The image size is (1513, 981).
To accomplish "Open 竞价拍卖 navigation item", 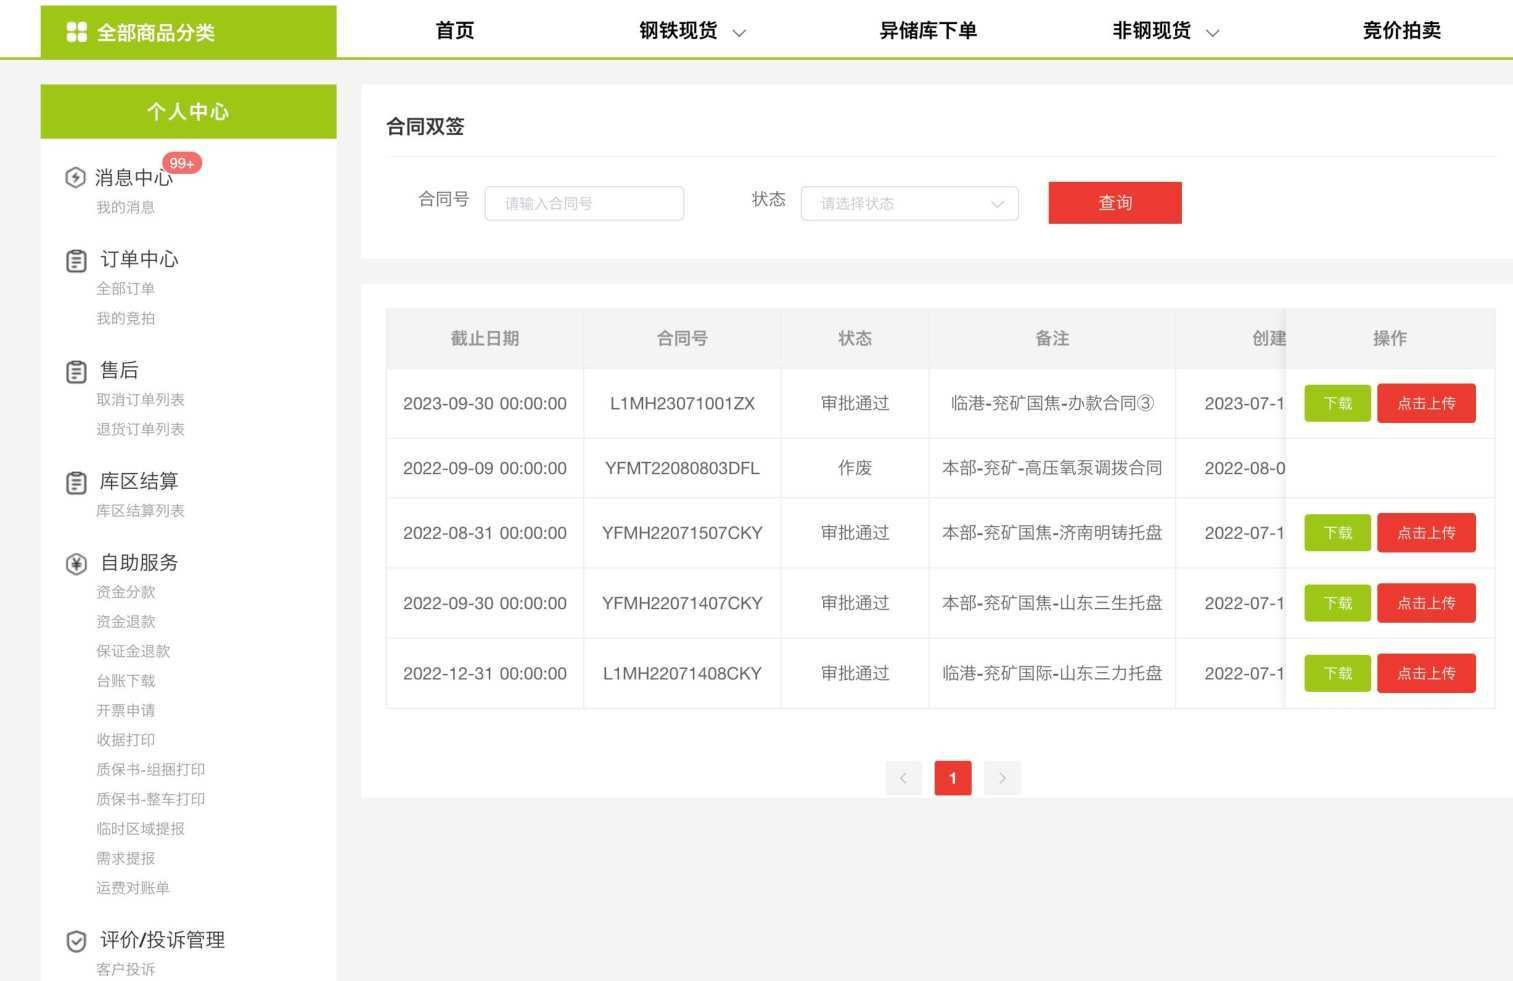I will coord(1401,31).
